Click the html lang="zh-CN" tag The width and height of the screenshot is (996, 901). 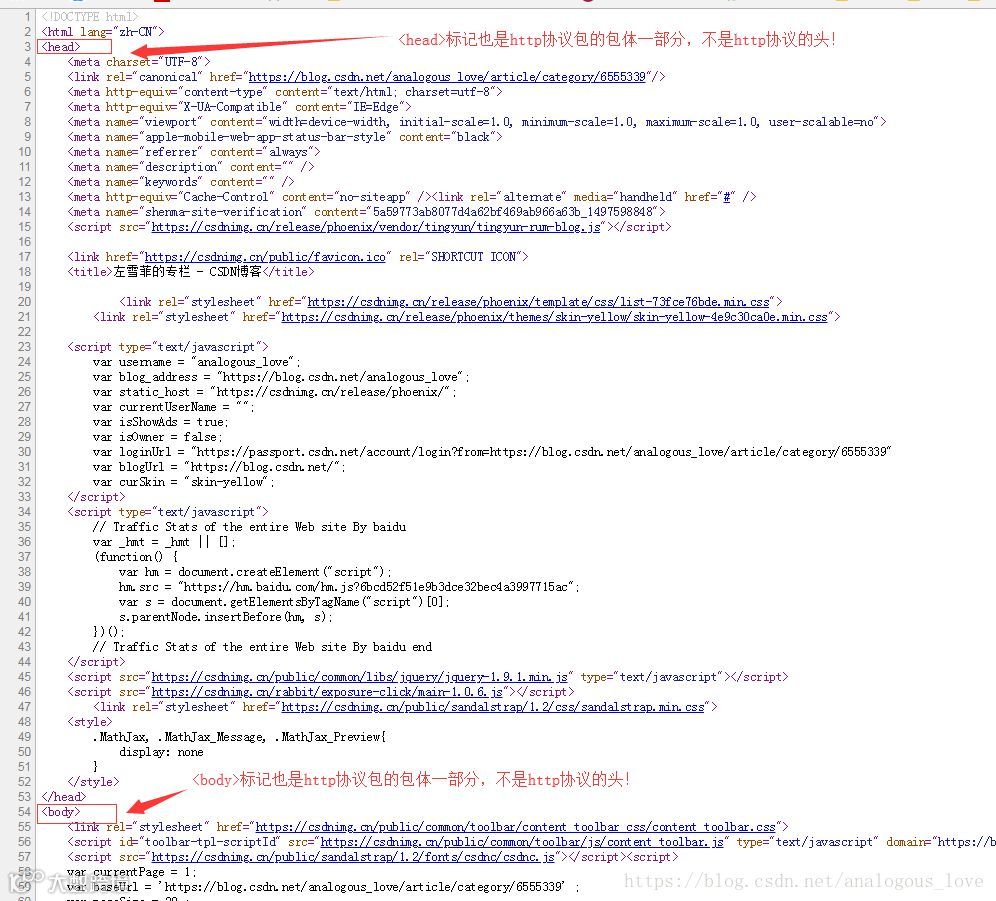[103, 32]
